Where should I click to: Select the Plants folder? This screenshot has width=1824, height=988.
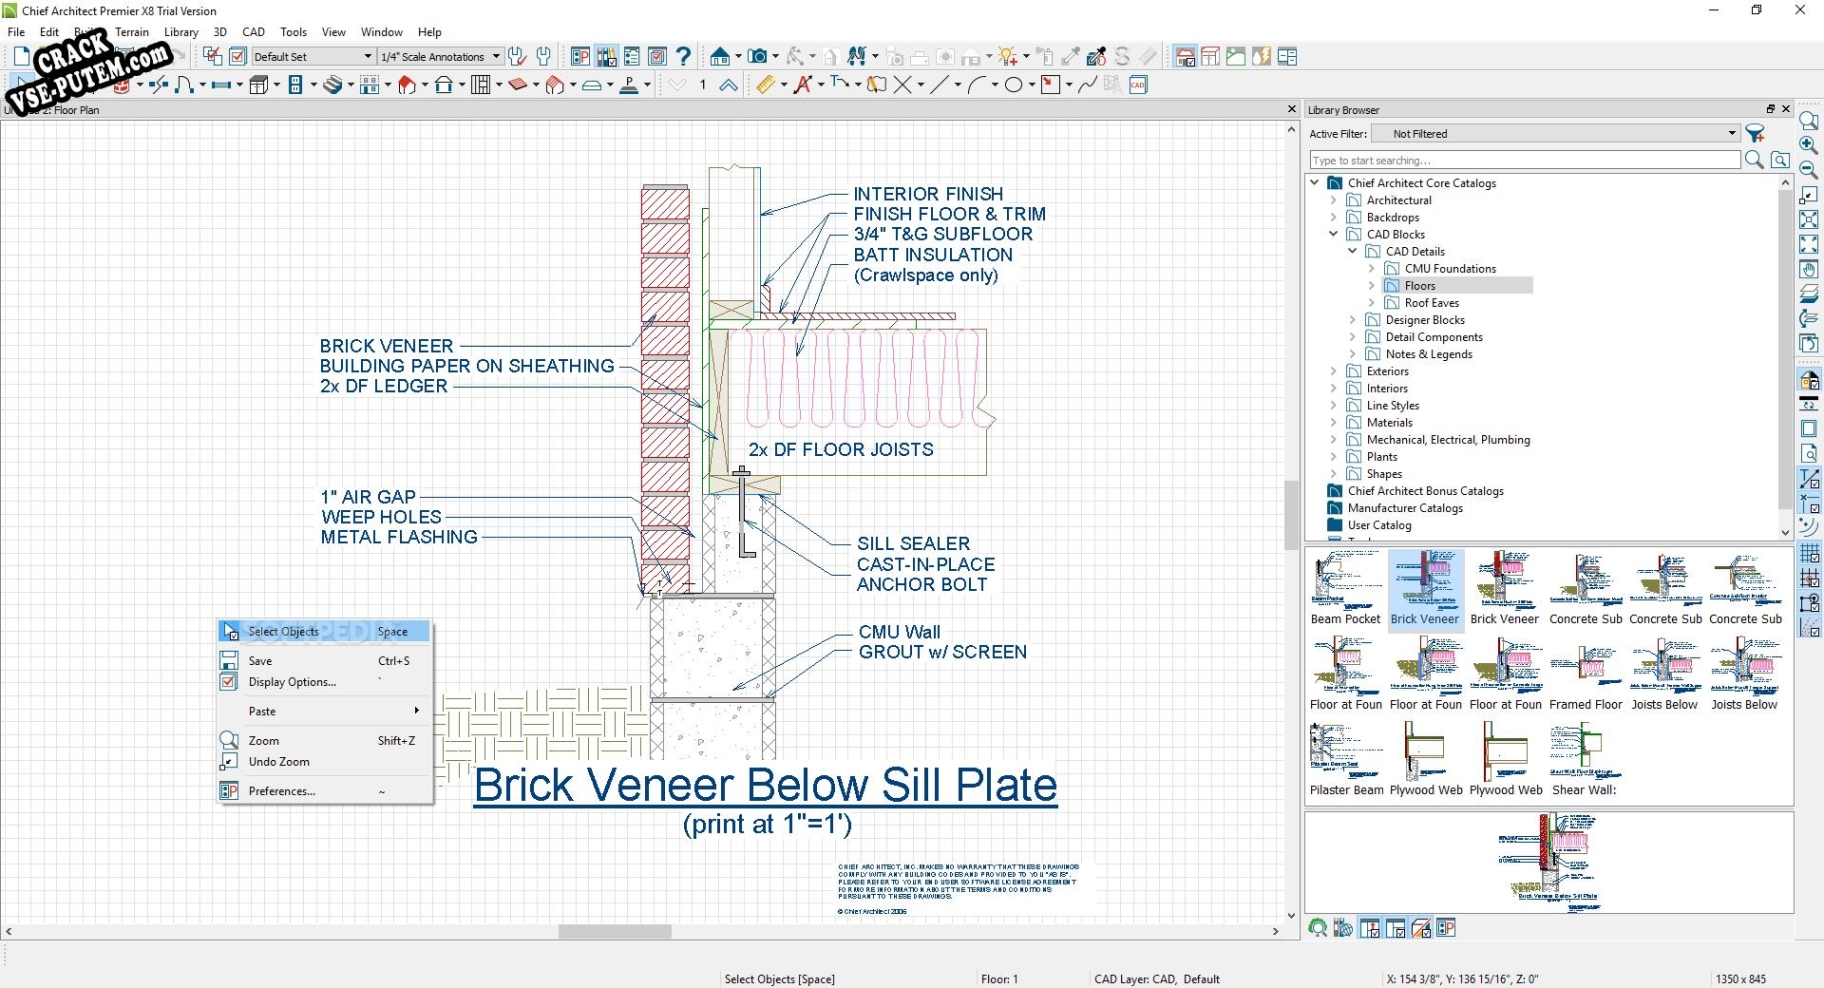(1382, 457)
